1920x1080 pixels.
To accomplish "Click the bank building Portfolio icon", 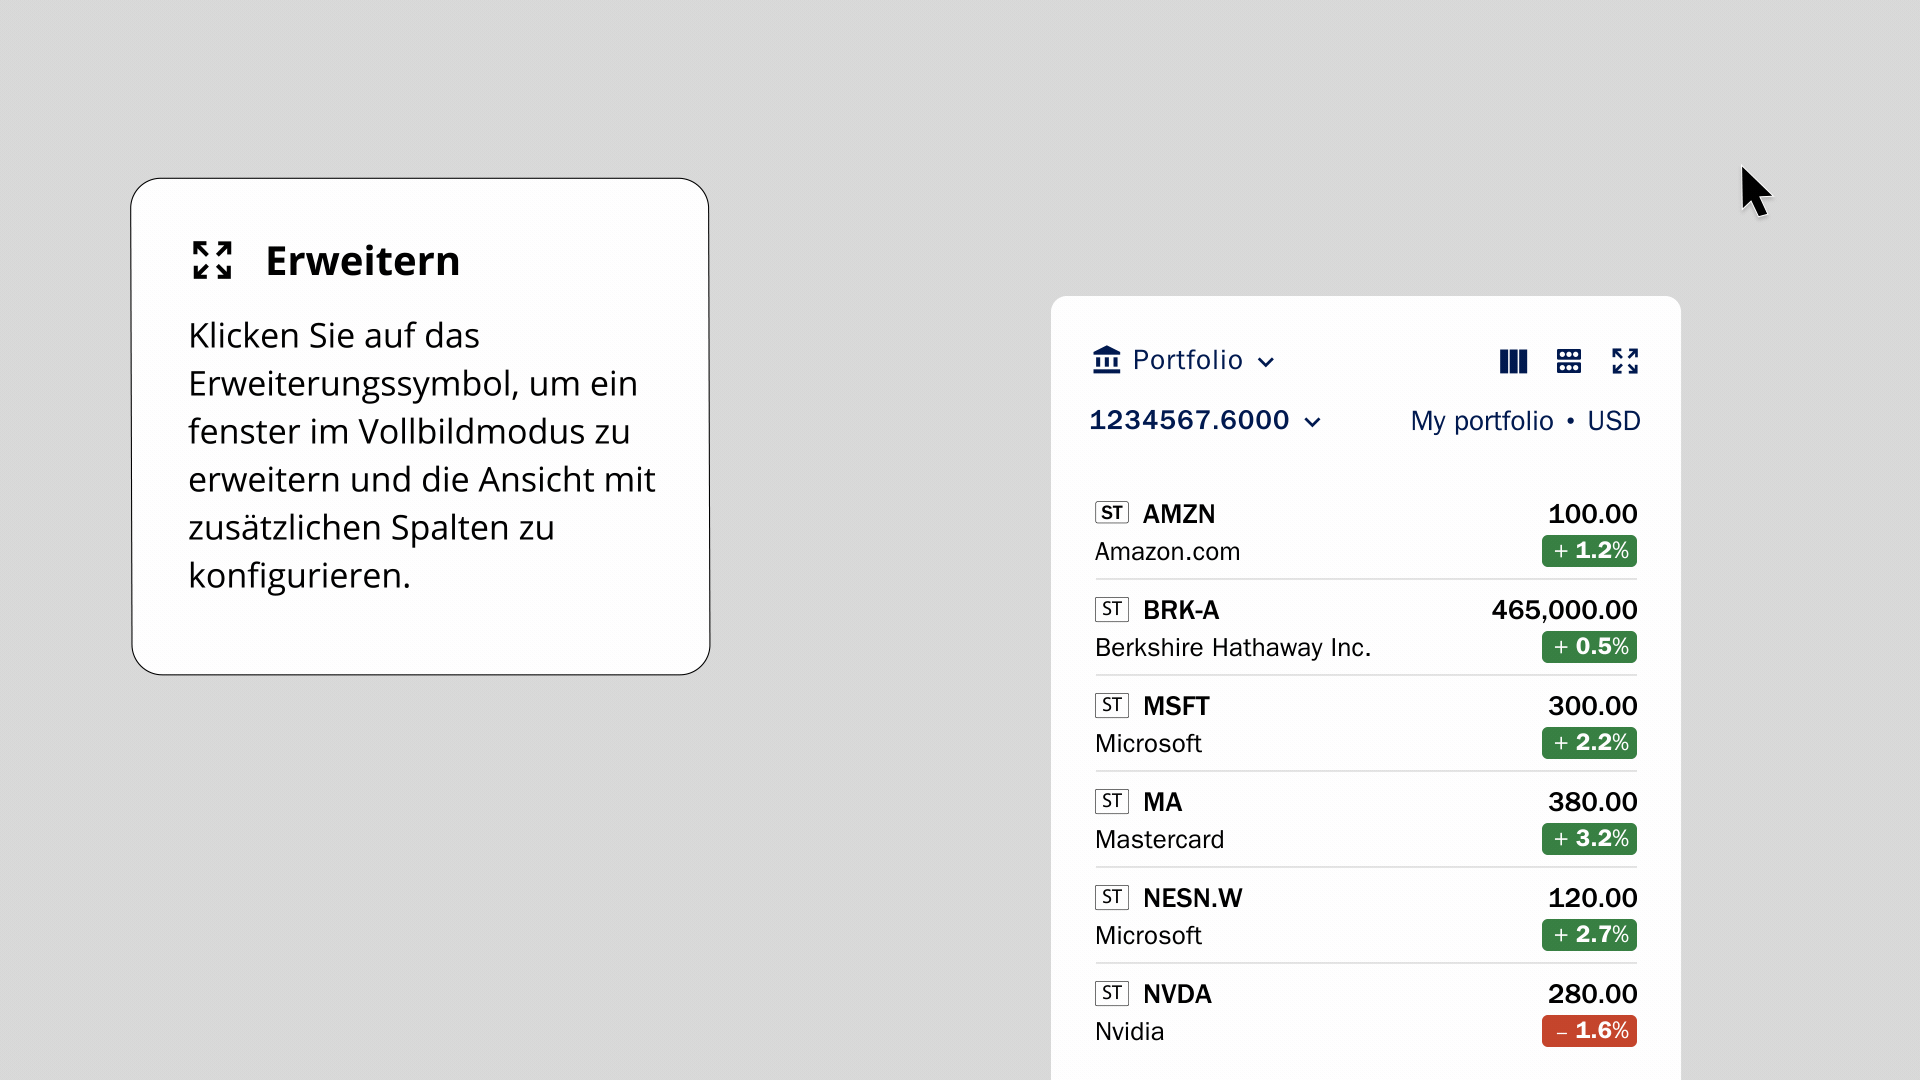I will pyautogui.click(x=1107, y=360).
